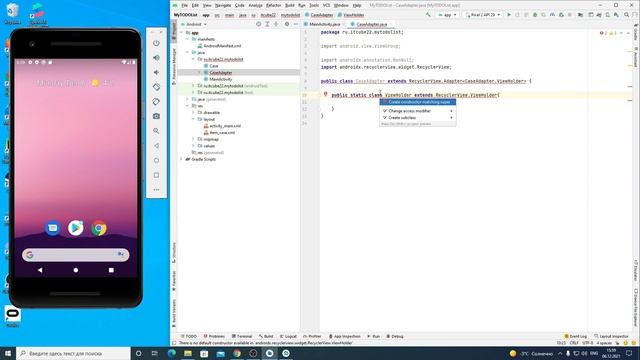This screenshot has width=640, height=360.
Task: Tap the phone's back navigation button
Action: pyautogui.click(x=40, y=270)
